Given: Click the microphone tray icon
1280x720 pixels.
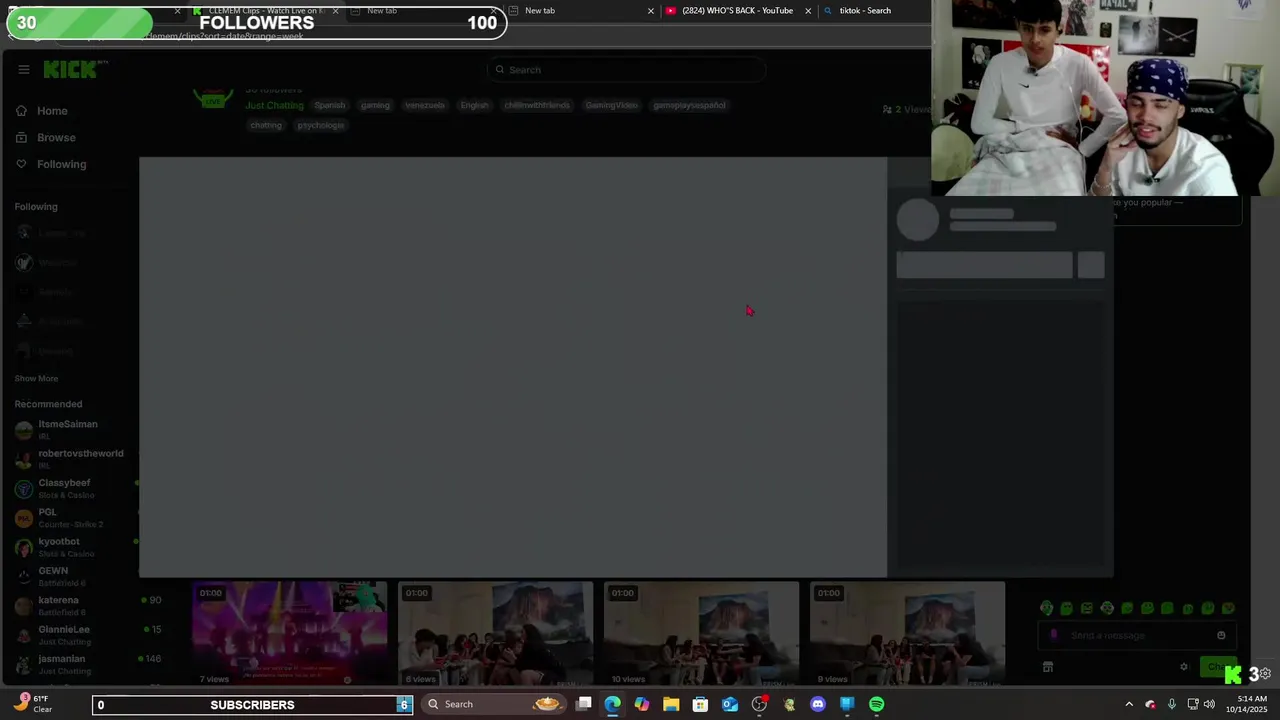Looking at the screenshot, I should [1172, 704].
